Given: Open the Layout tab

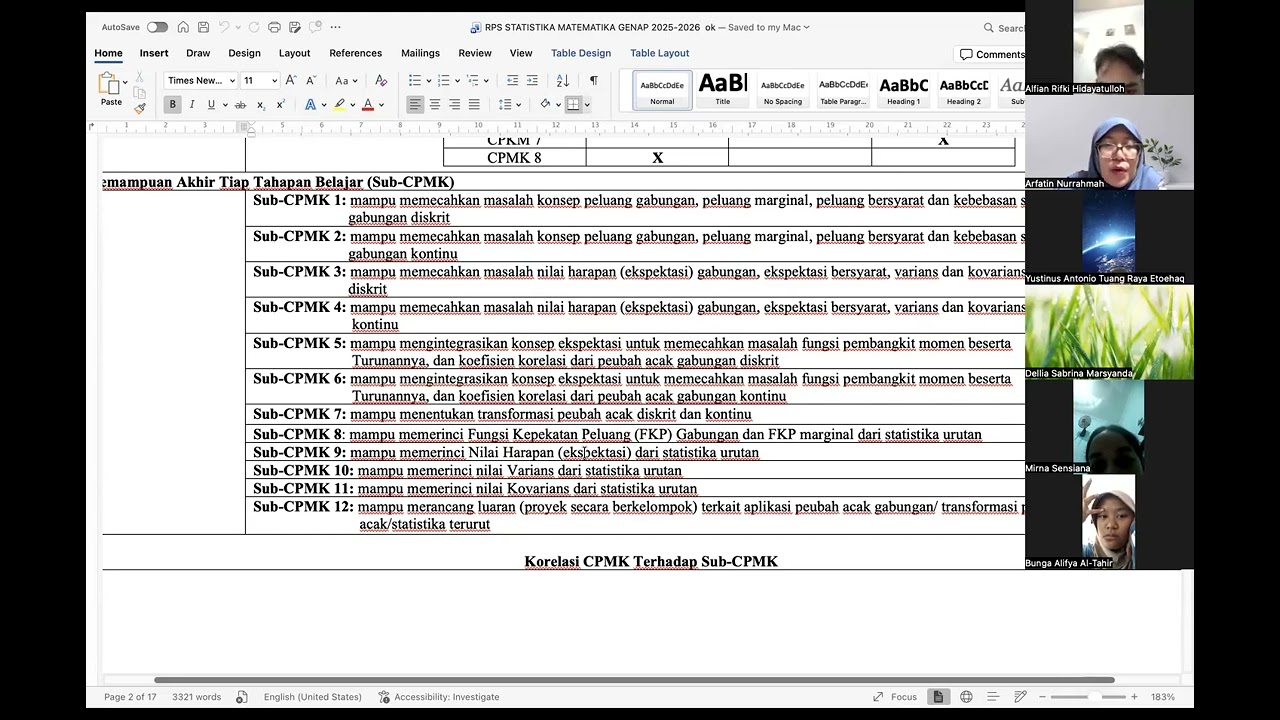Looking at the screenshot, I should click(x=294, y=53).
